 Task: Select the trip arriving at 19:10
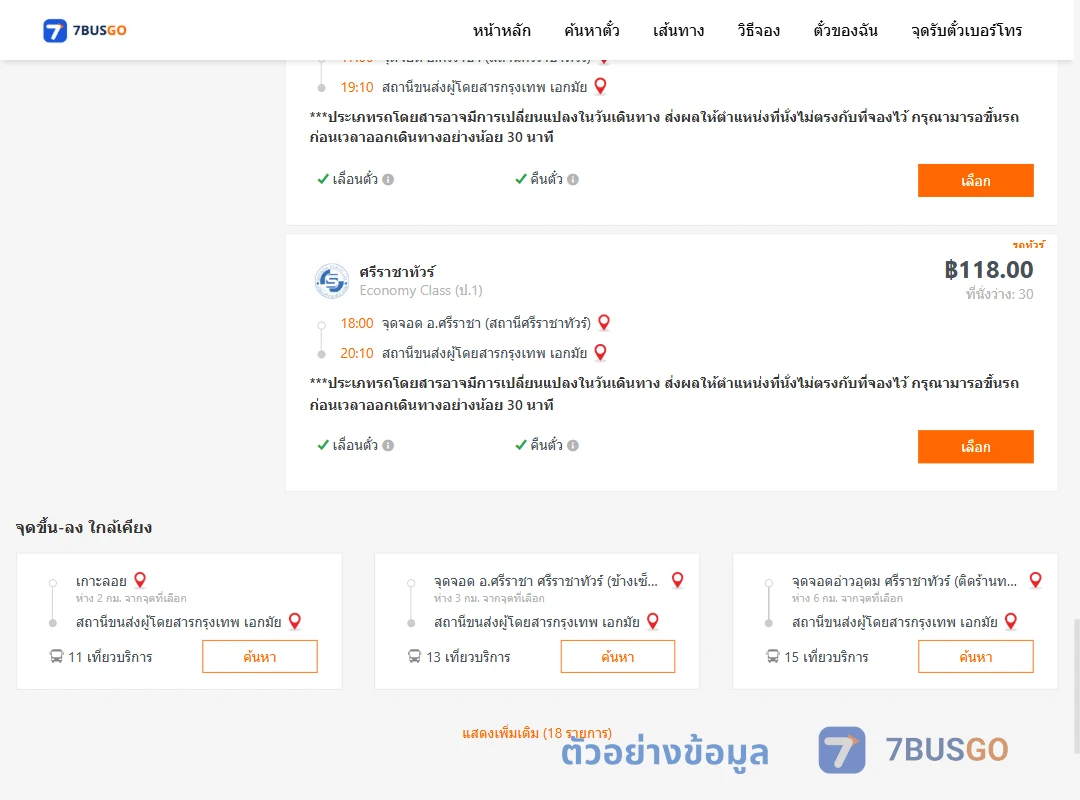tap(975, 181)
